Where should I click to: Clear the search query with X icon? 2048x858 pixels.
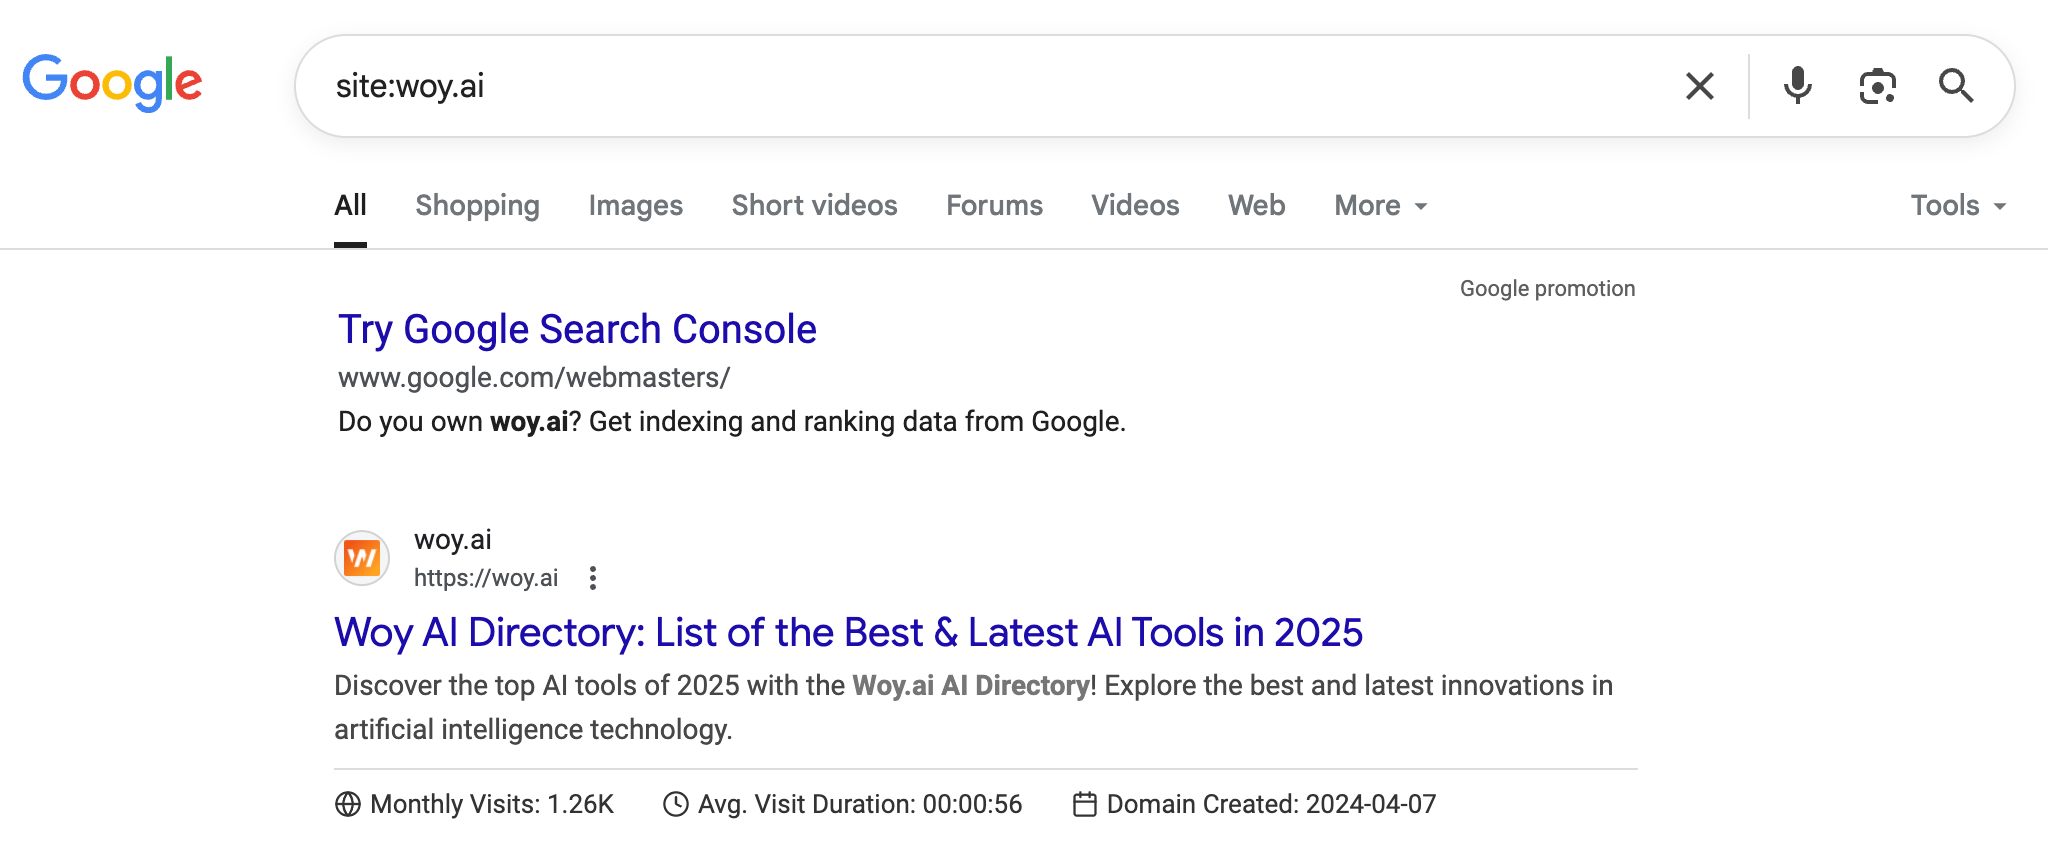point(1699,86)
